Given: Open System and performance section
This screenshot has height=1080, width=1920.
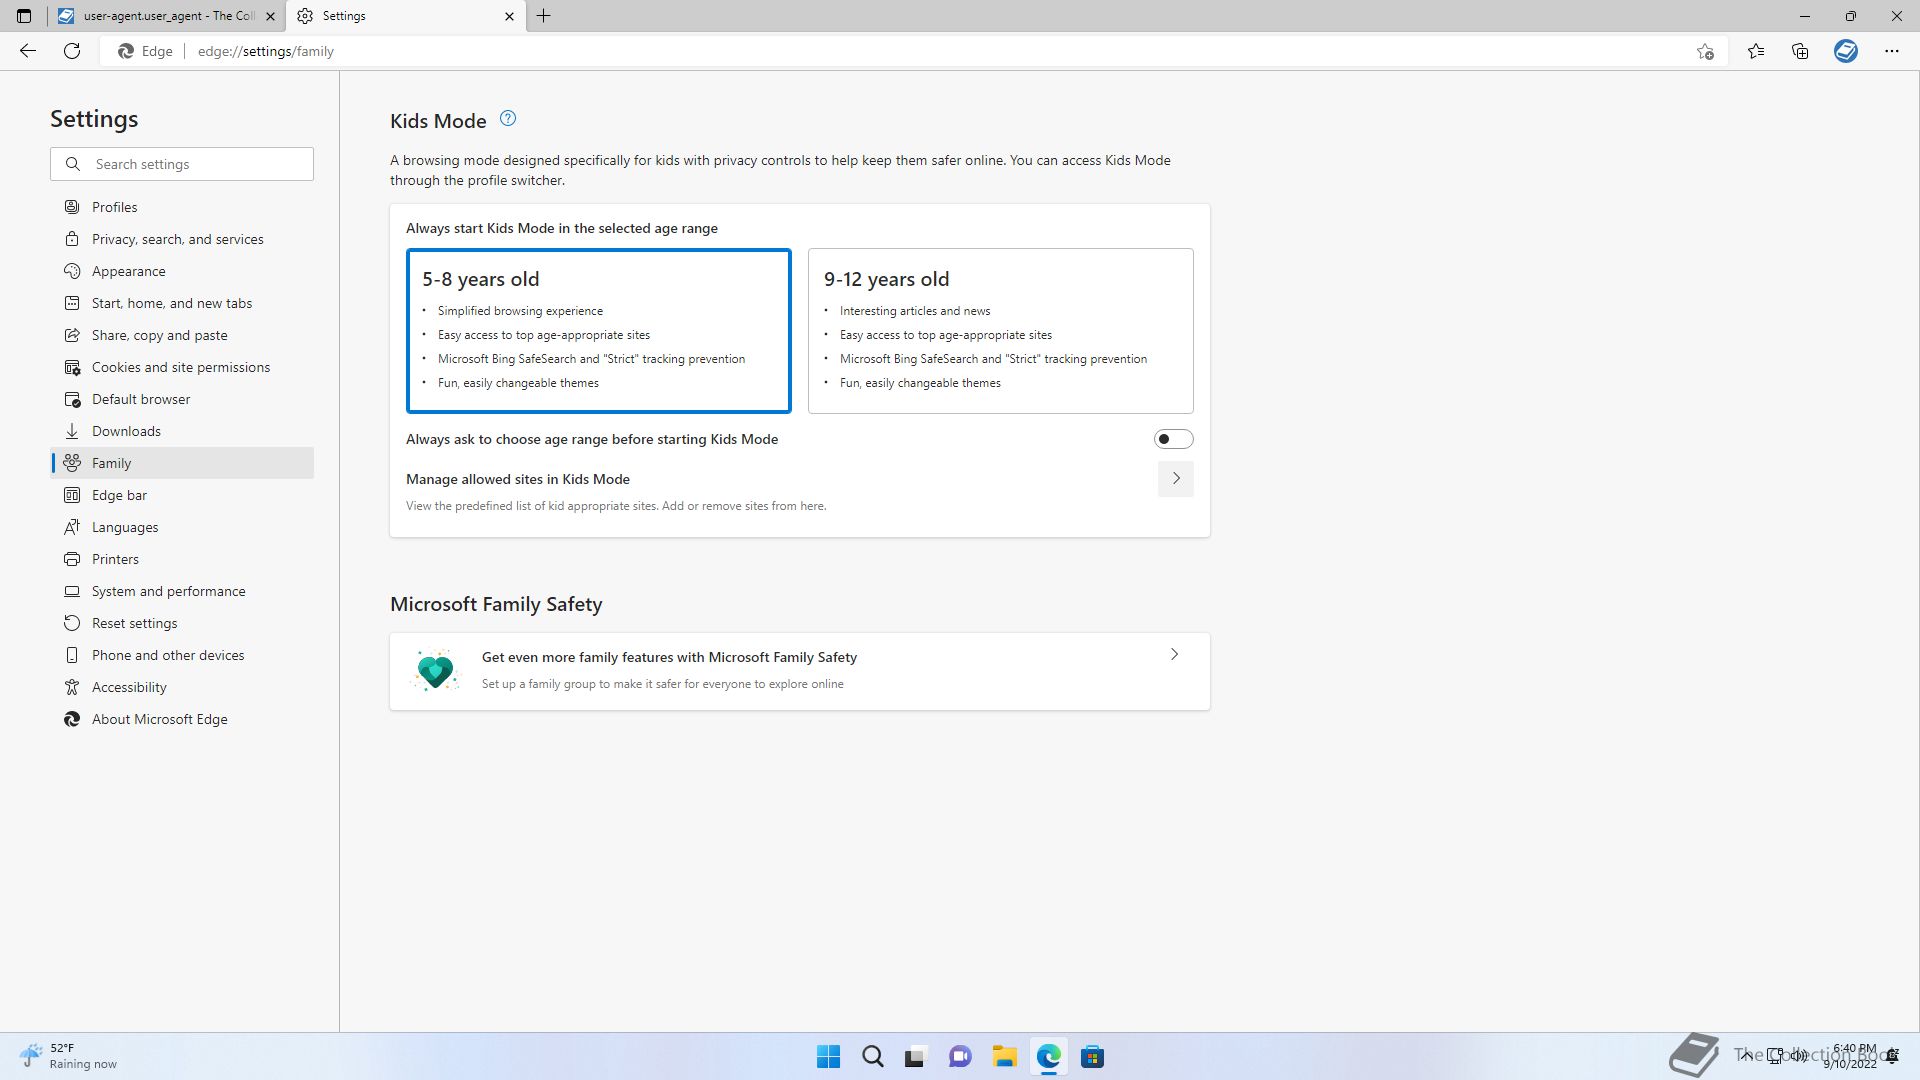Looking at the screenshot, I should 182,591.
